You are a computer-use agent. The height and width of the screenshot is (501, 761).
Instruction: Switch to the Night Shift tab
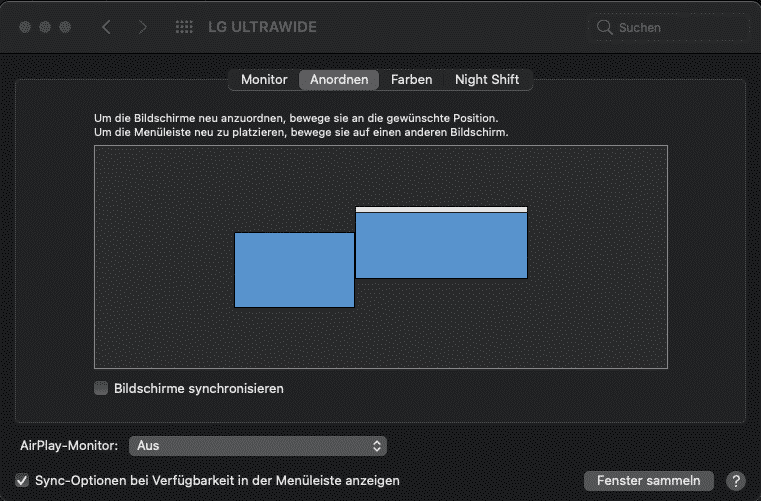pos(487,79)
